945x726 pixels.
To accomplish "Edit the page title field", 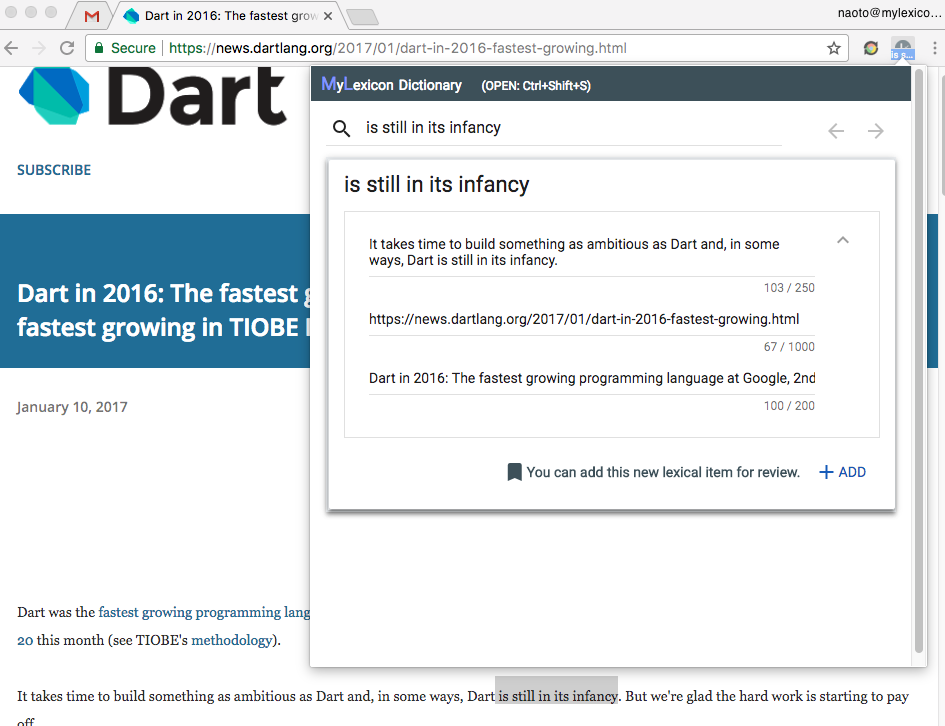I will click(591, 378).
